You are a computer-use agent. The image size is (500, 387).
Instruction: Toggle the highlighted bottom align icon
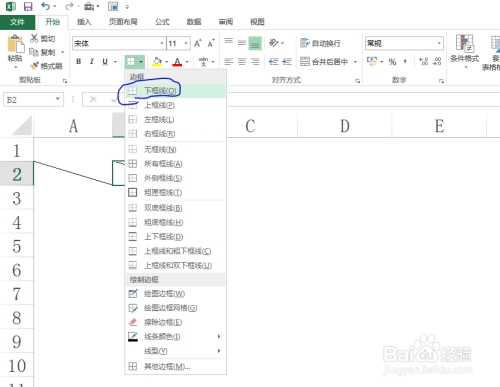coord(255,43)
